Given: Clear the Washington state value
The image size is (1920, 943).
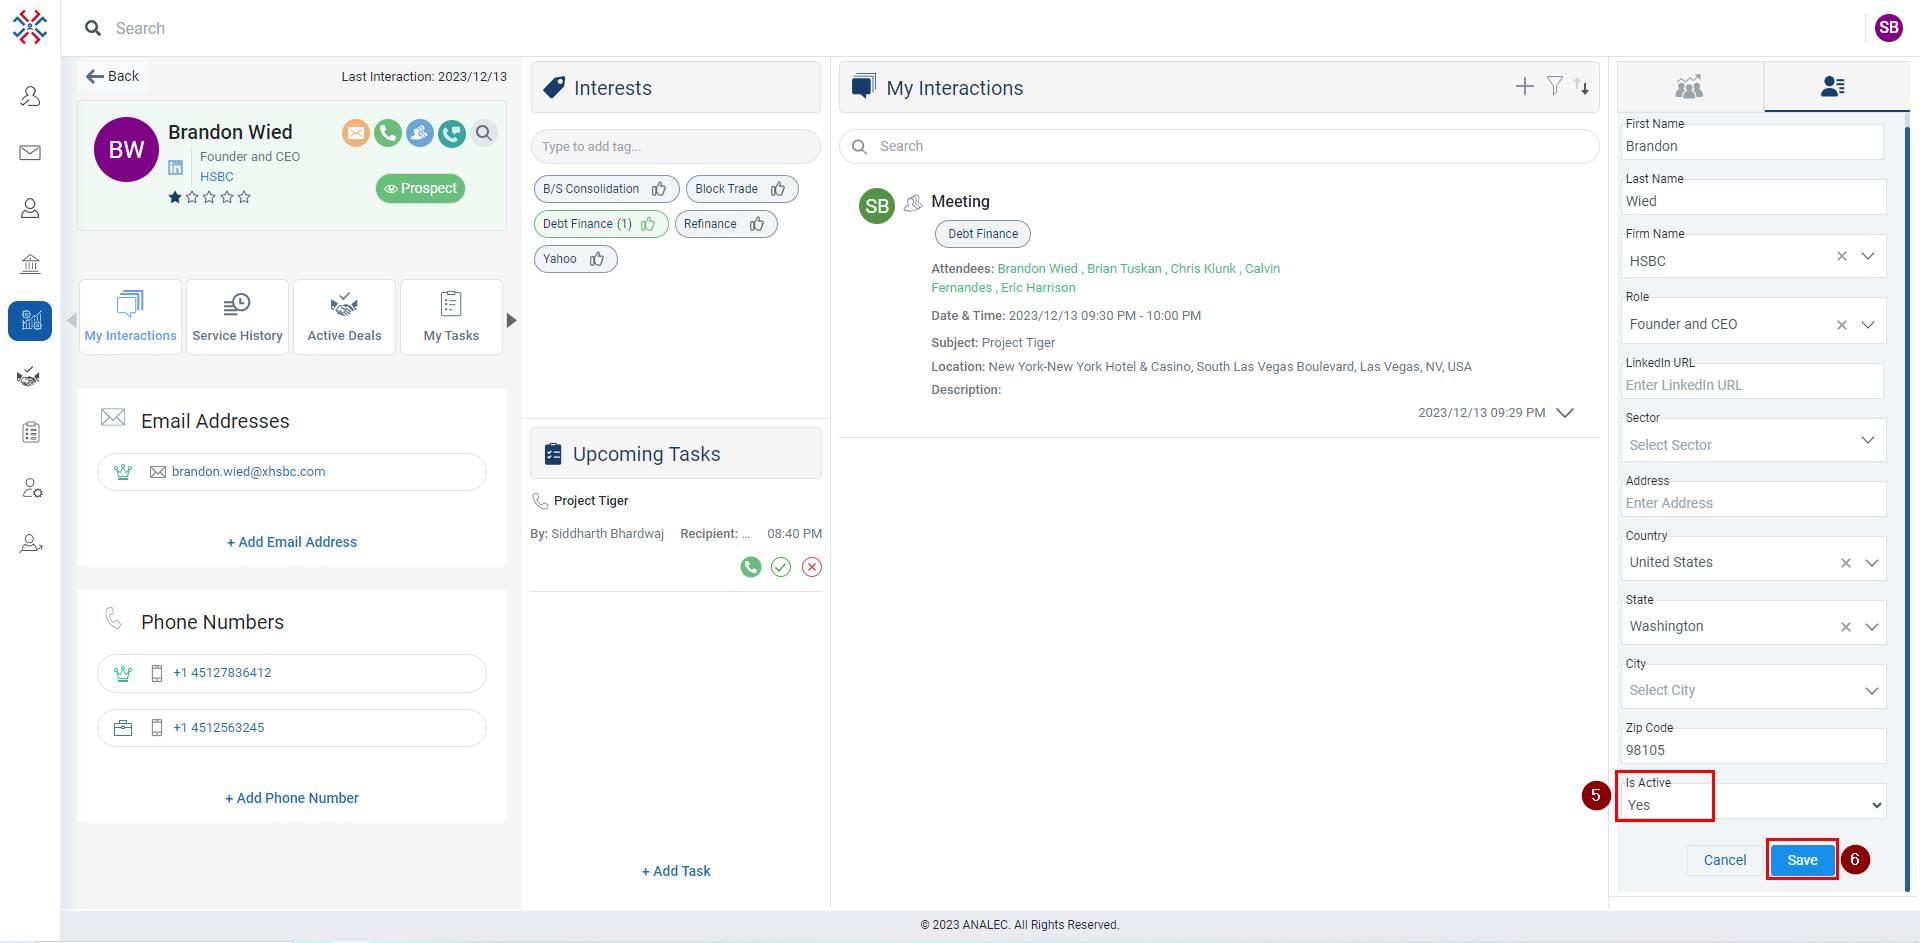Looking at the screenshot, I should [1846, 627].
